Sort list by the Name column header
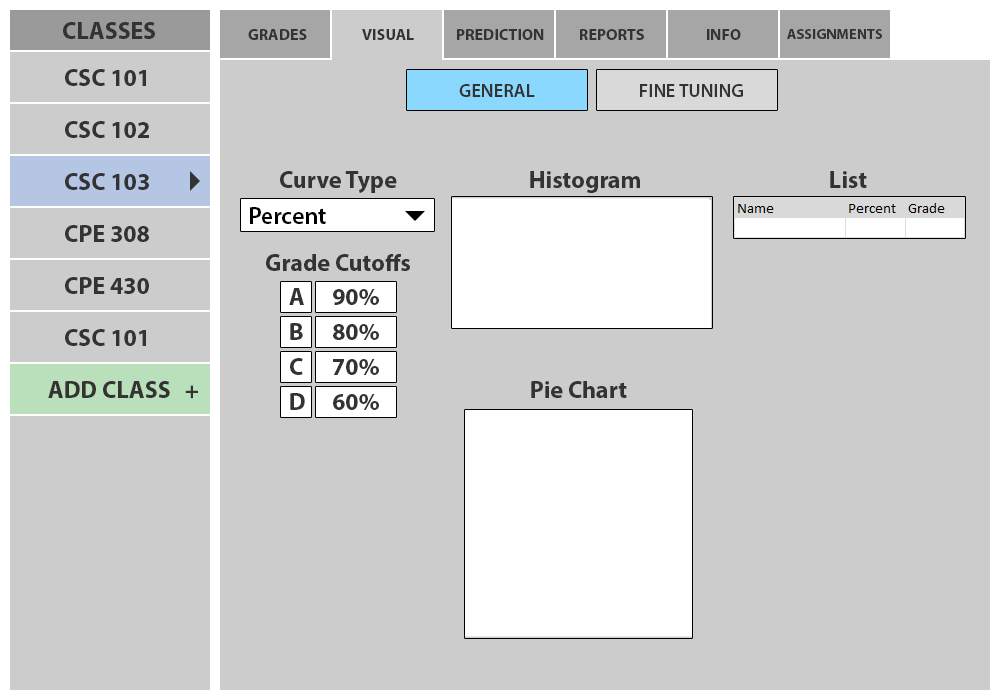 click(756, 209)
